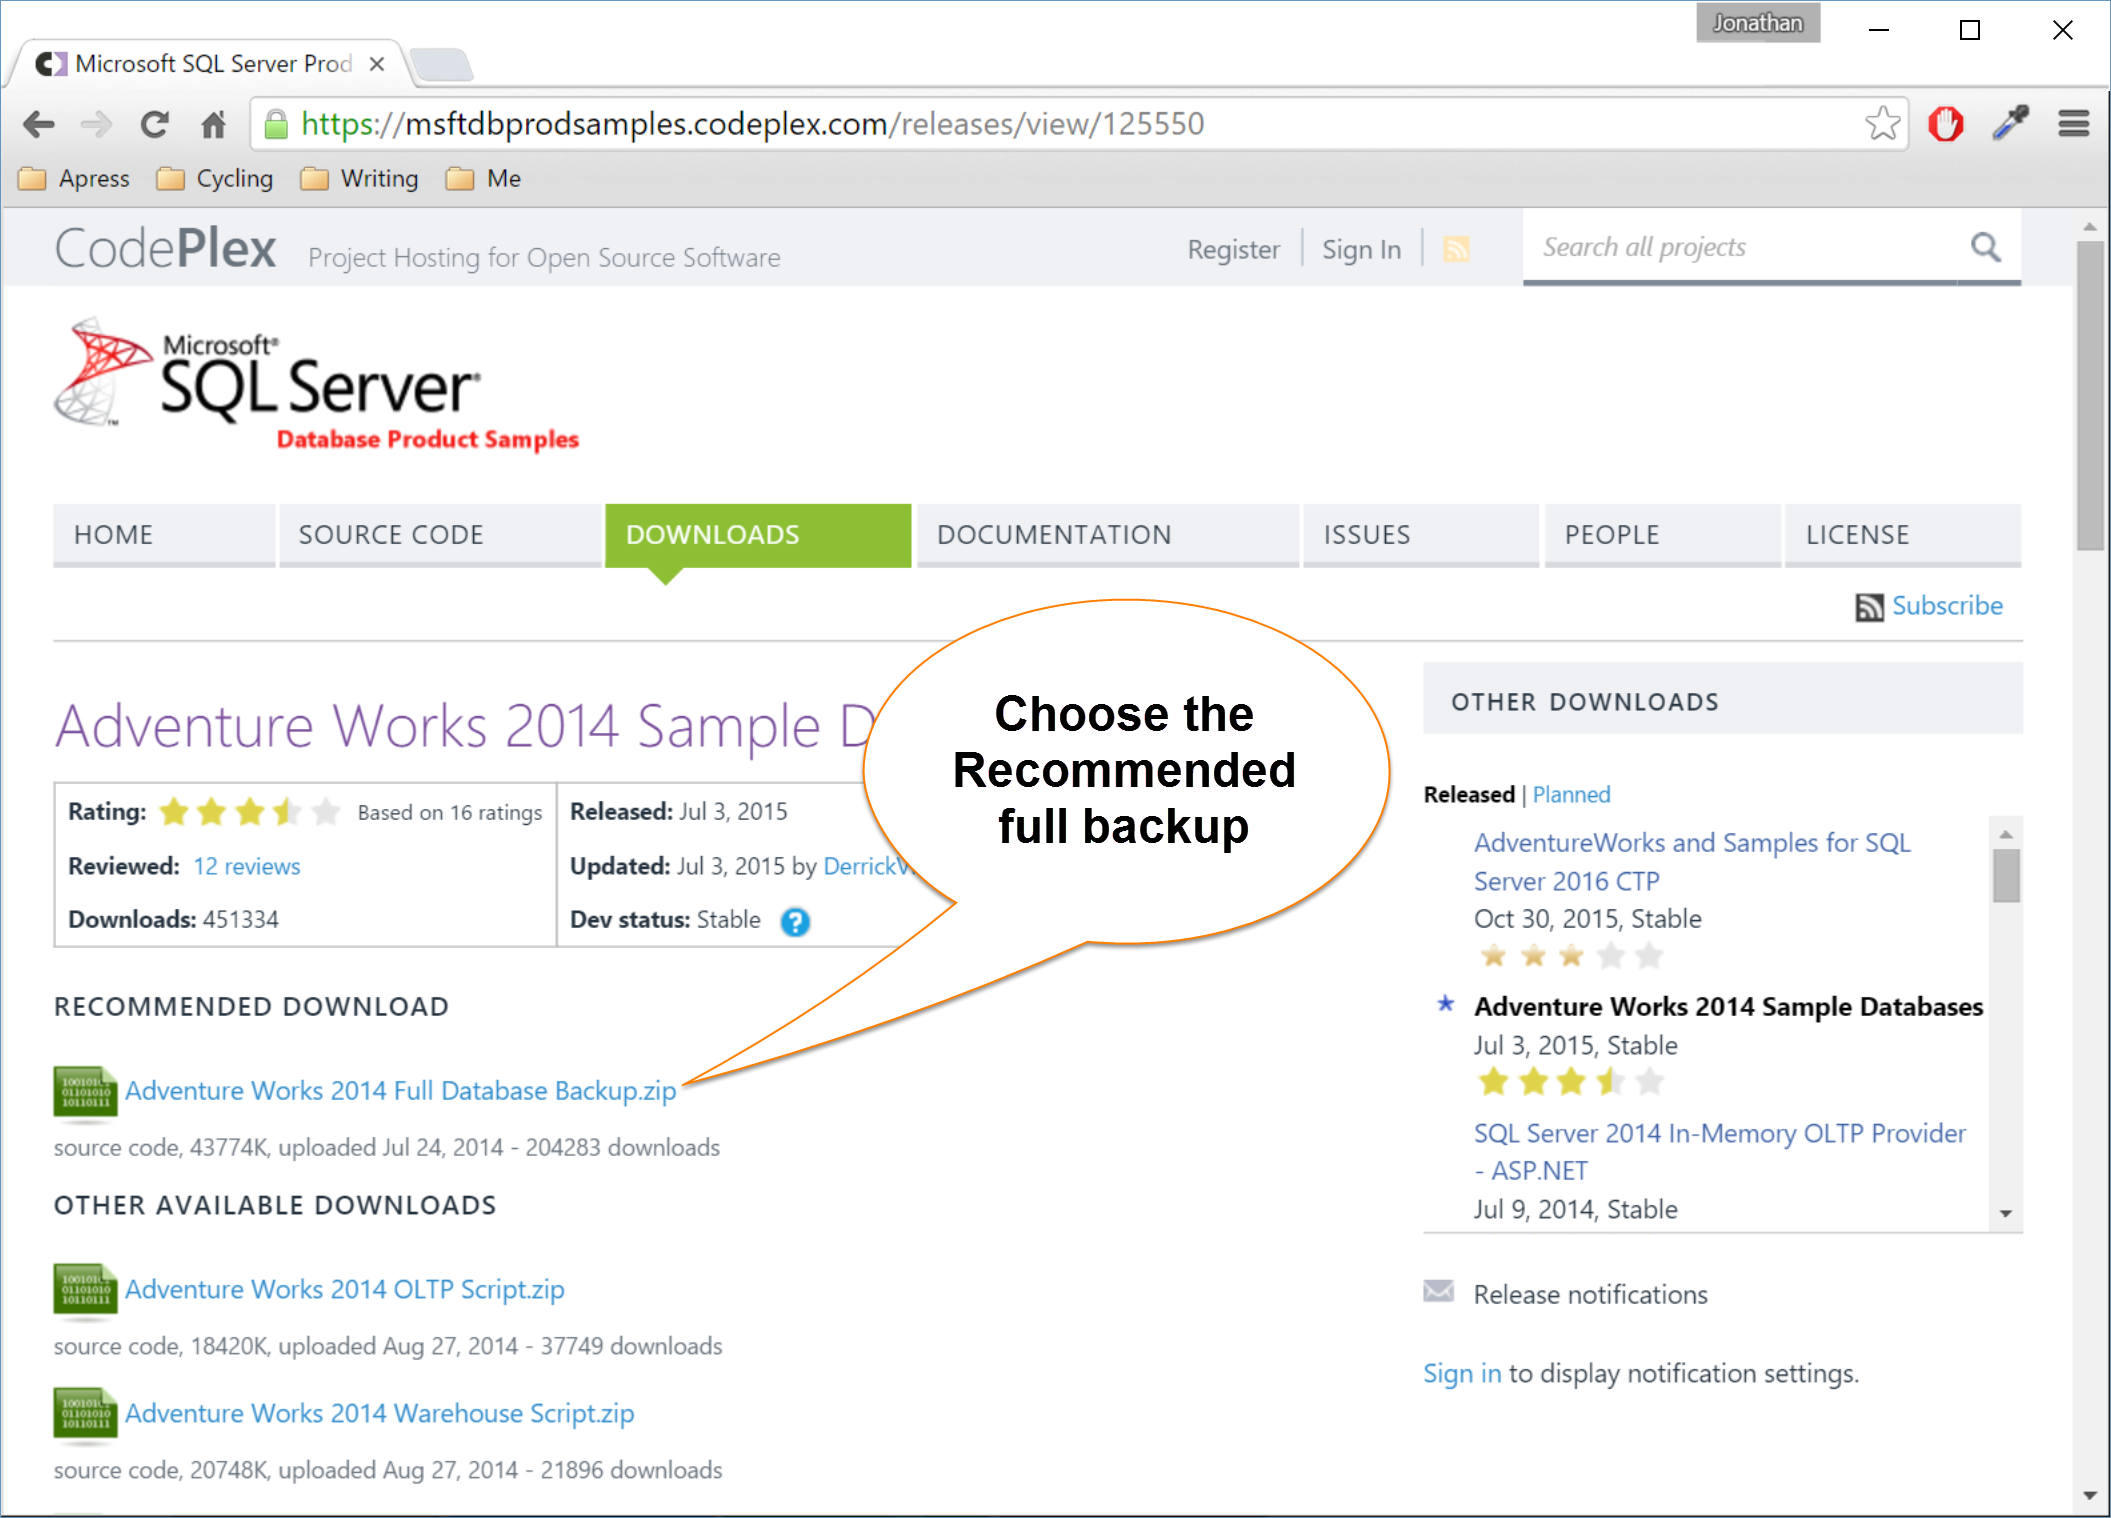Click the Subscribe link
Viewport: 2111px width, 1518px height.
1946,606
